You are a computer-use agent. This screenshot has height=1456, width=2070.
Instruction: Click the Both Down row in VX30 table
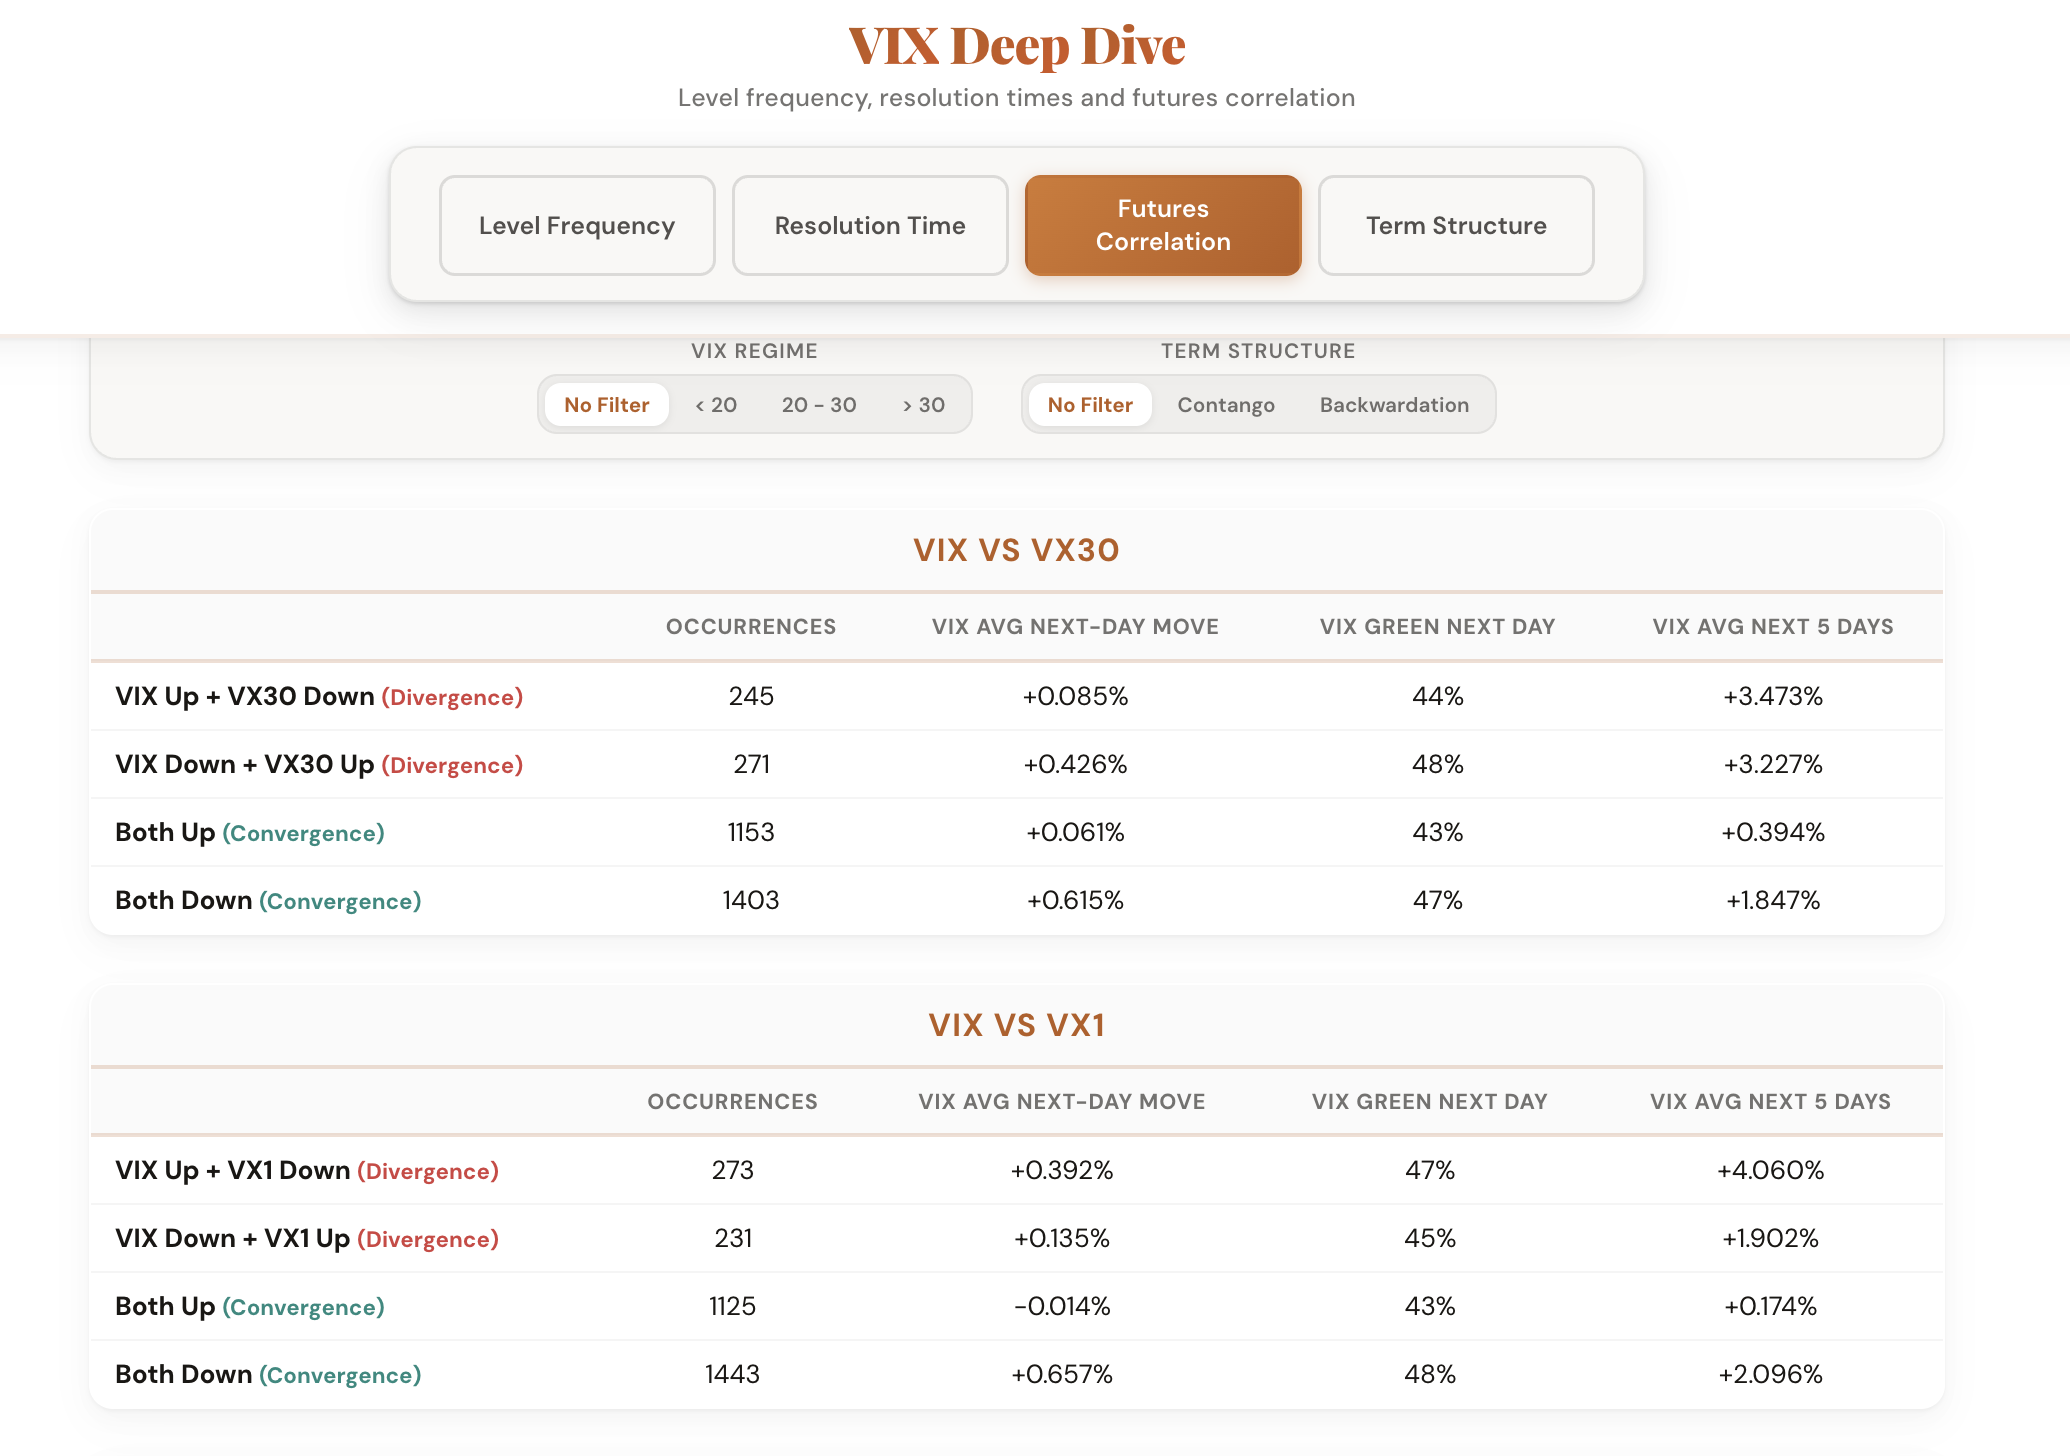[x=266, y=900]
